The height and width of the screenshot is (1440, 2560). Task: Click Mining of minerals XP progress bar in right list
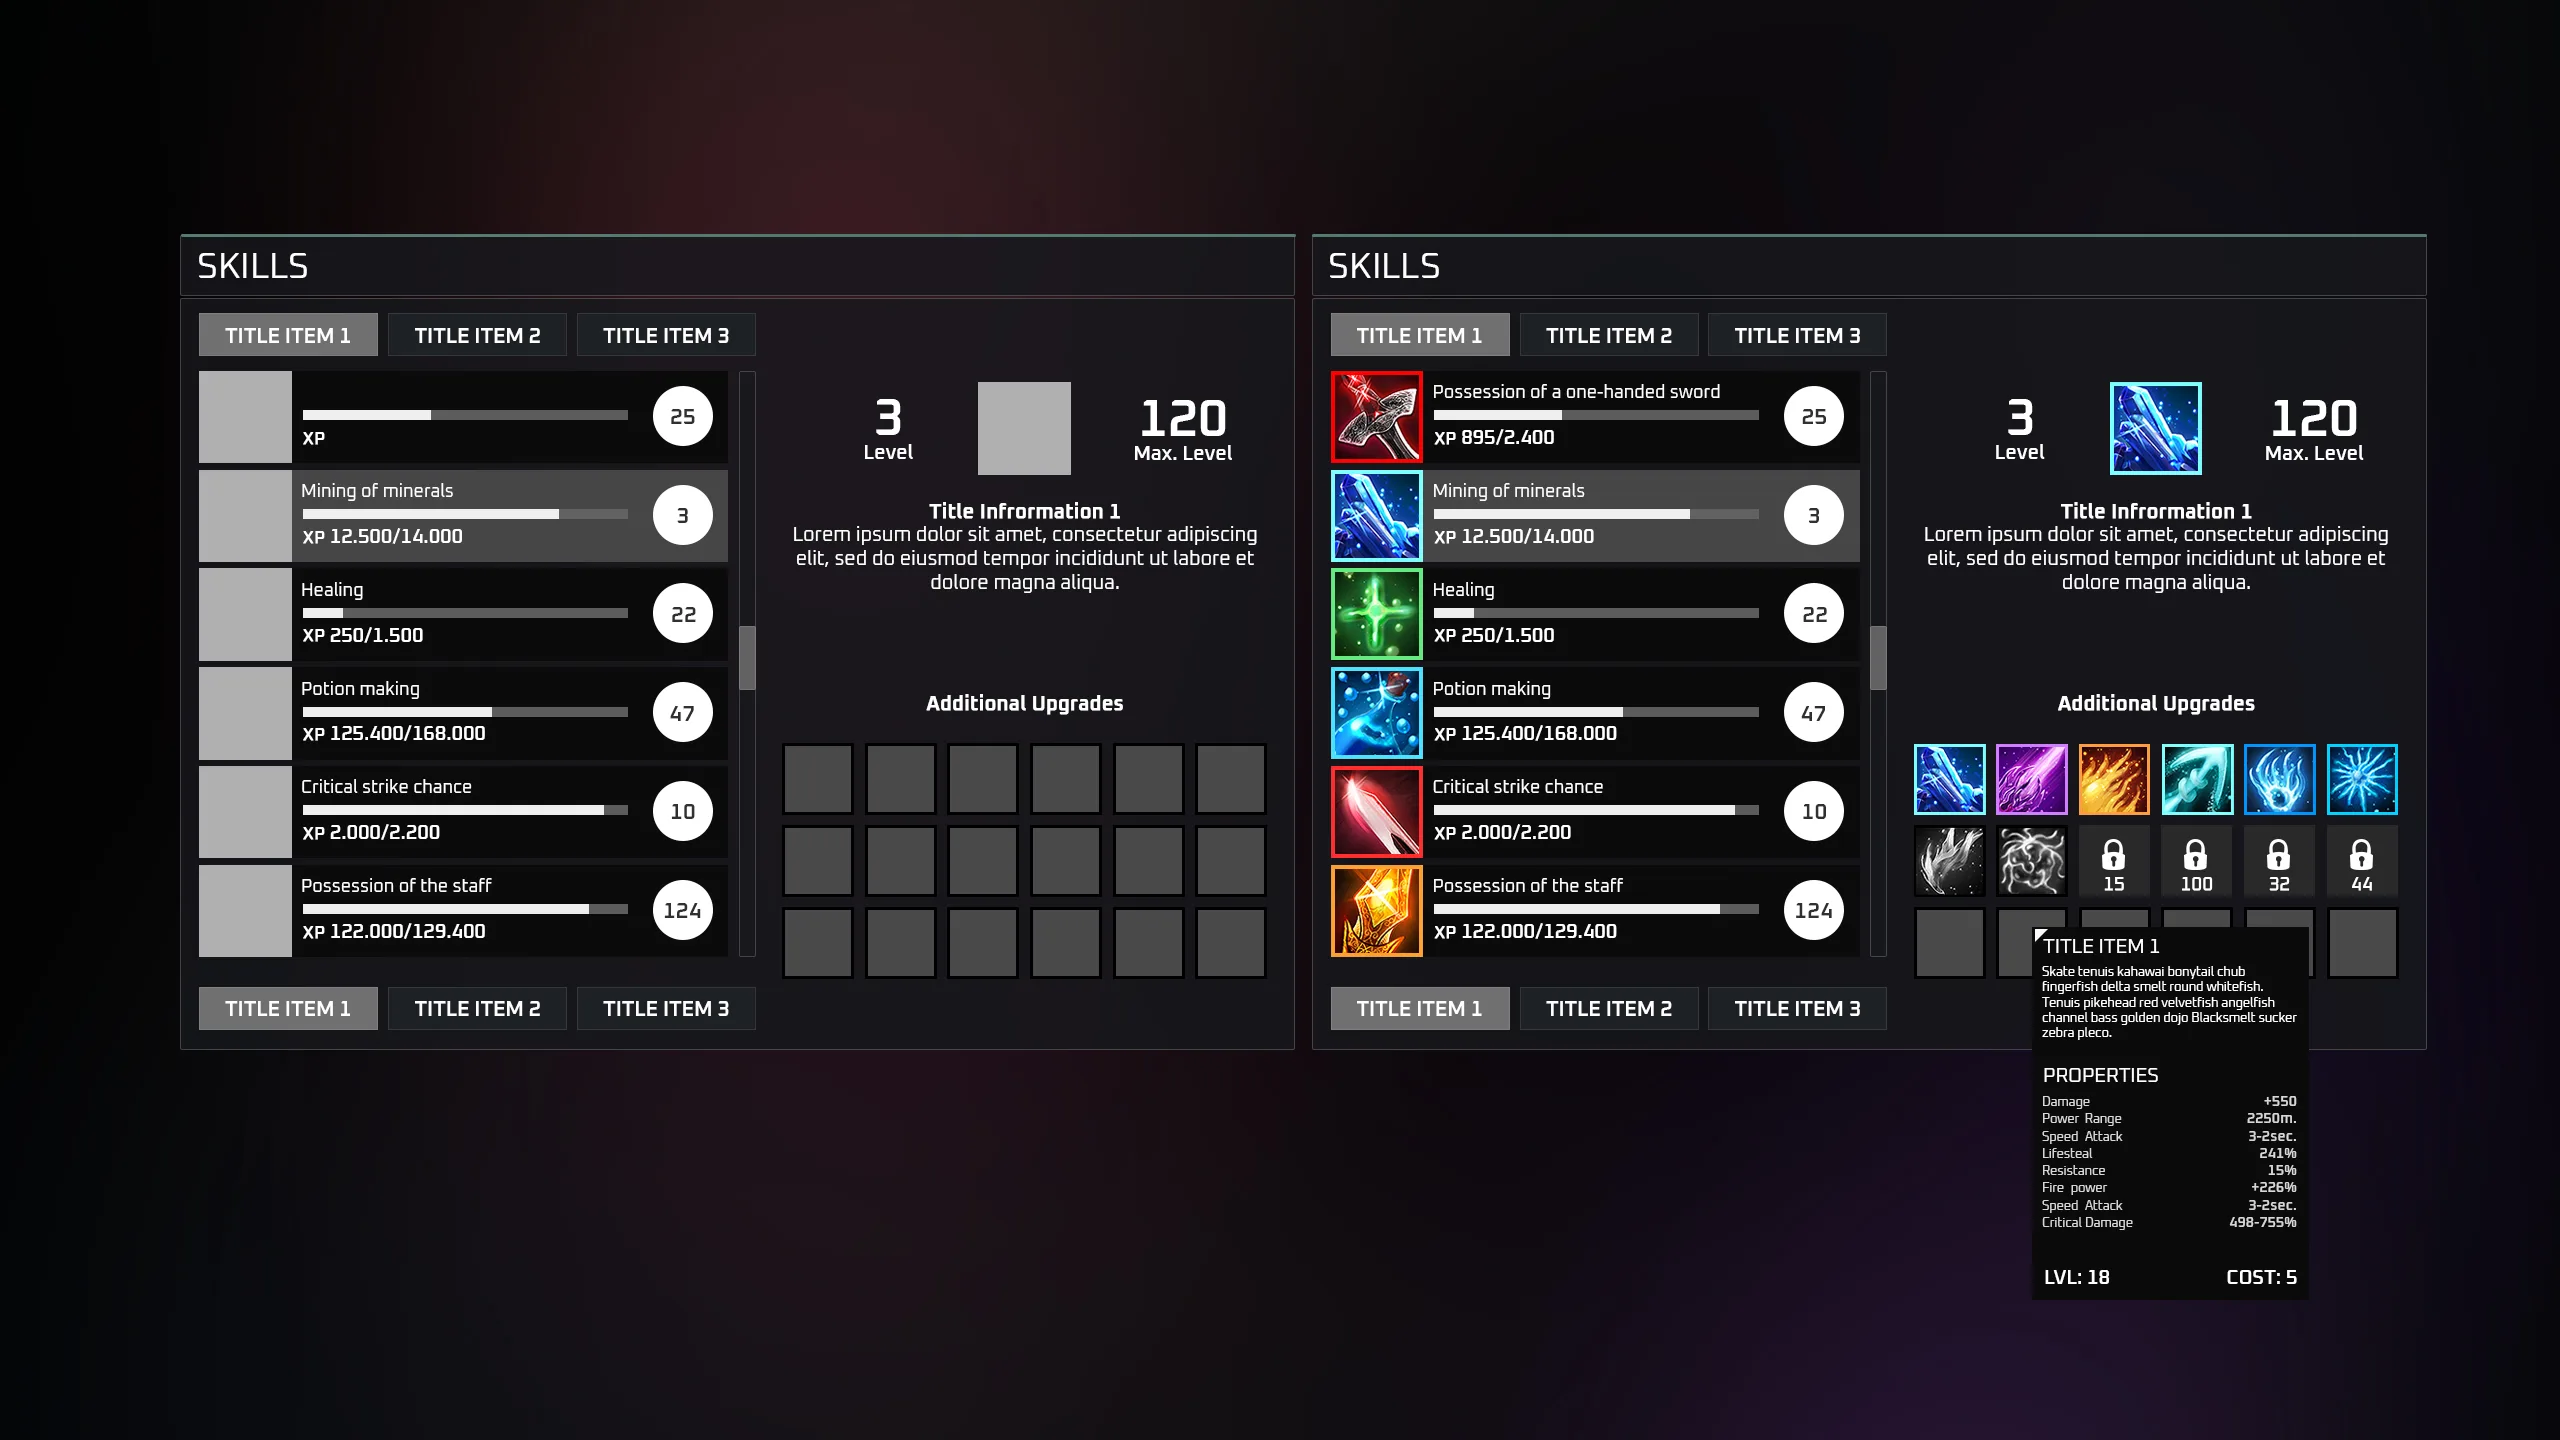coord(1595,514)
